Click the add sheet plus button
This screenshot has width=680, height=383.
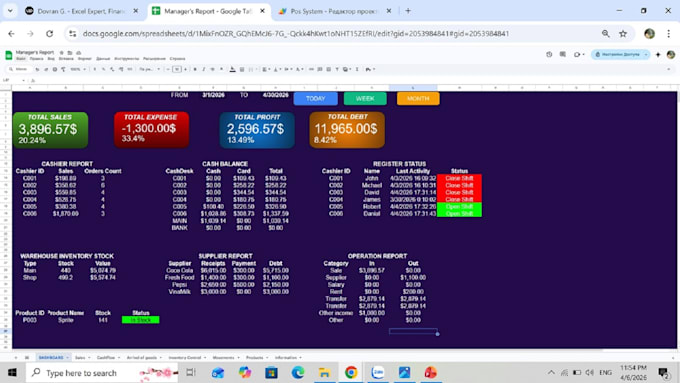coord(16,357)
